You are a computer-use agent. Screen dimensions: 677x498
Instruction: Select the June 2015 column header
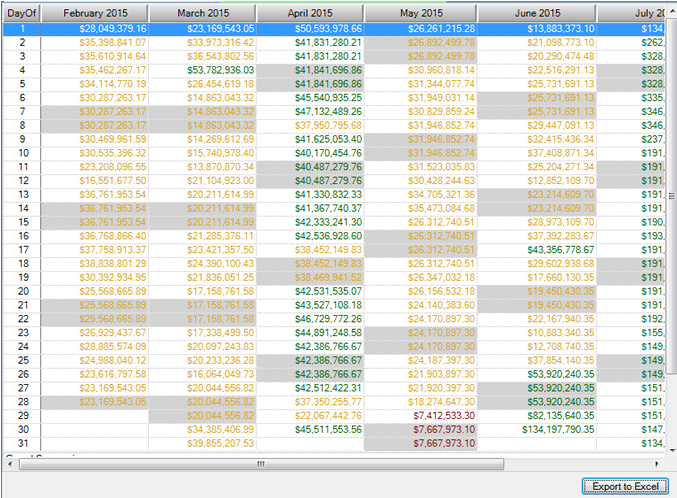(537, 13)
